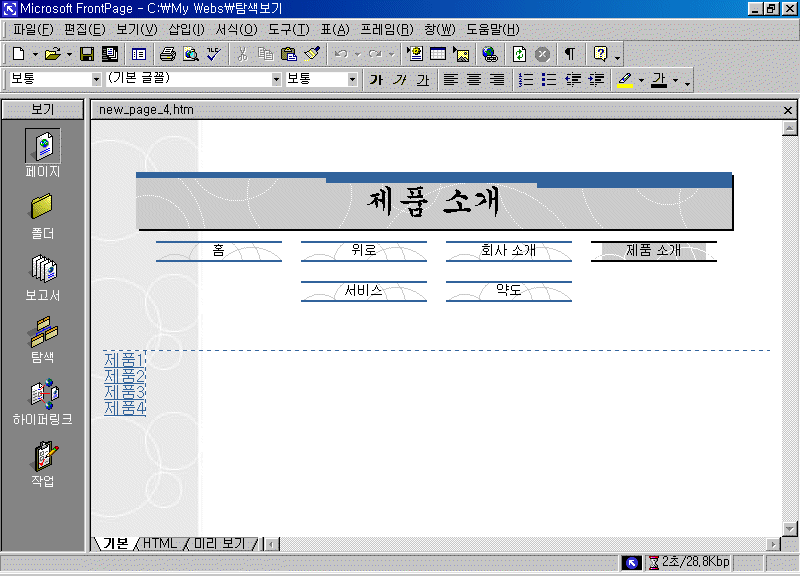Screen dimensions: 800x576
Task: Apply font color button
Action: click(x=659, y=80)
